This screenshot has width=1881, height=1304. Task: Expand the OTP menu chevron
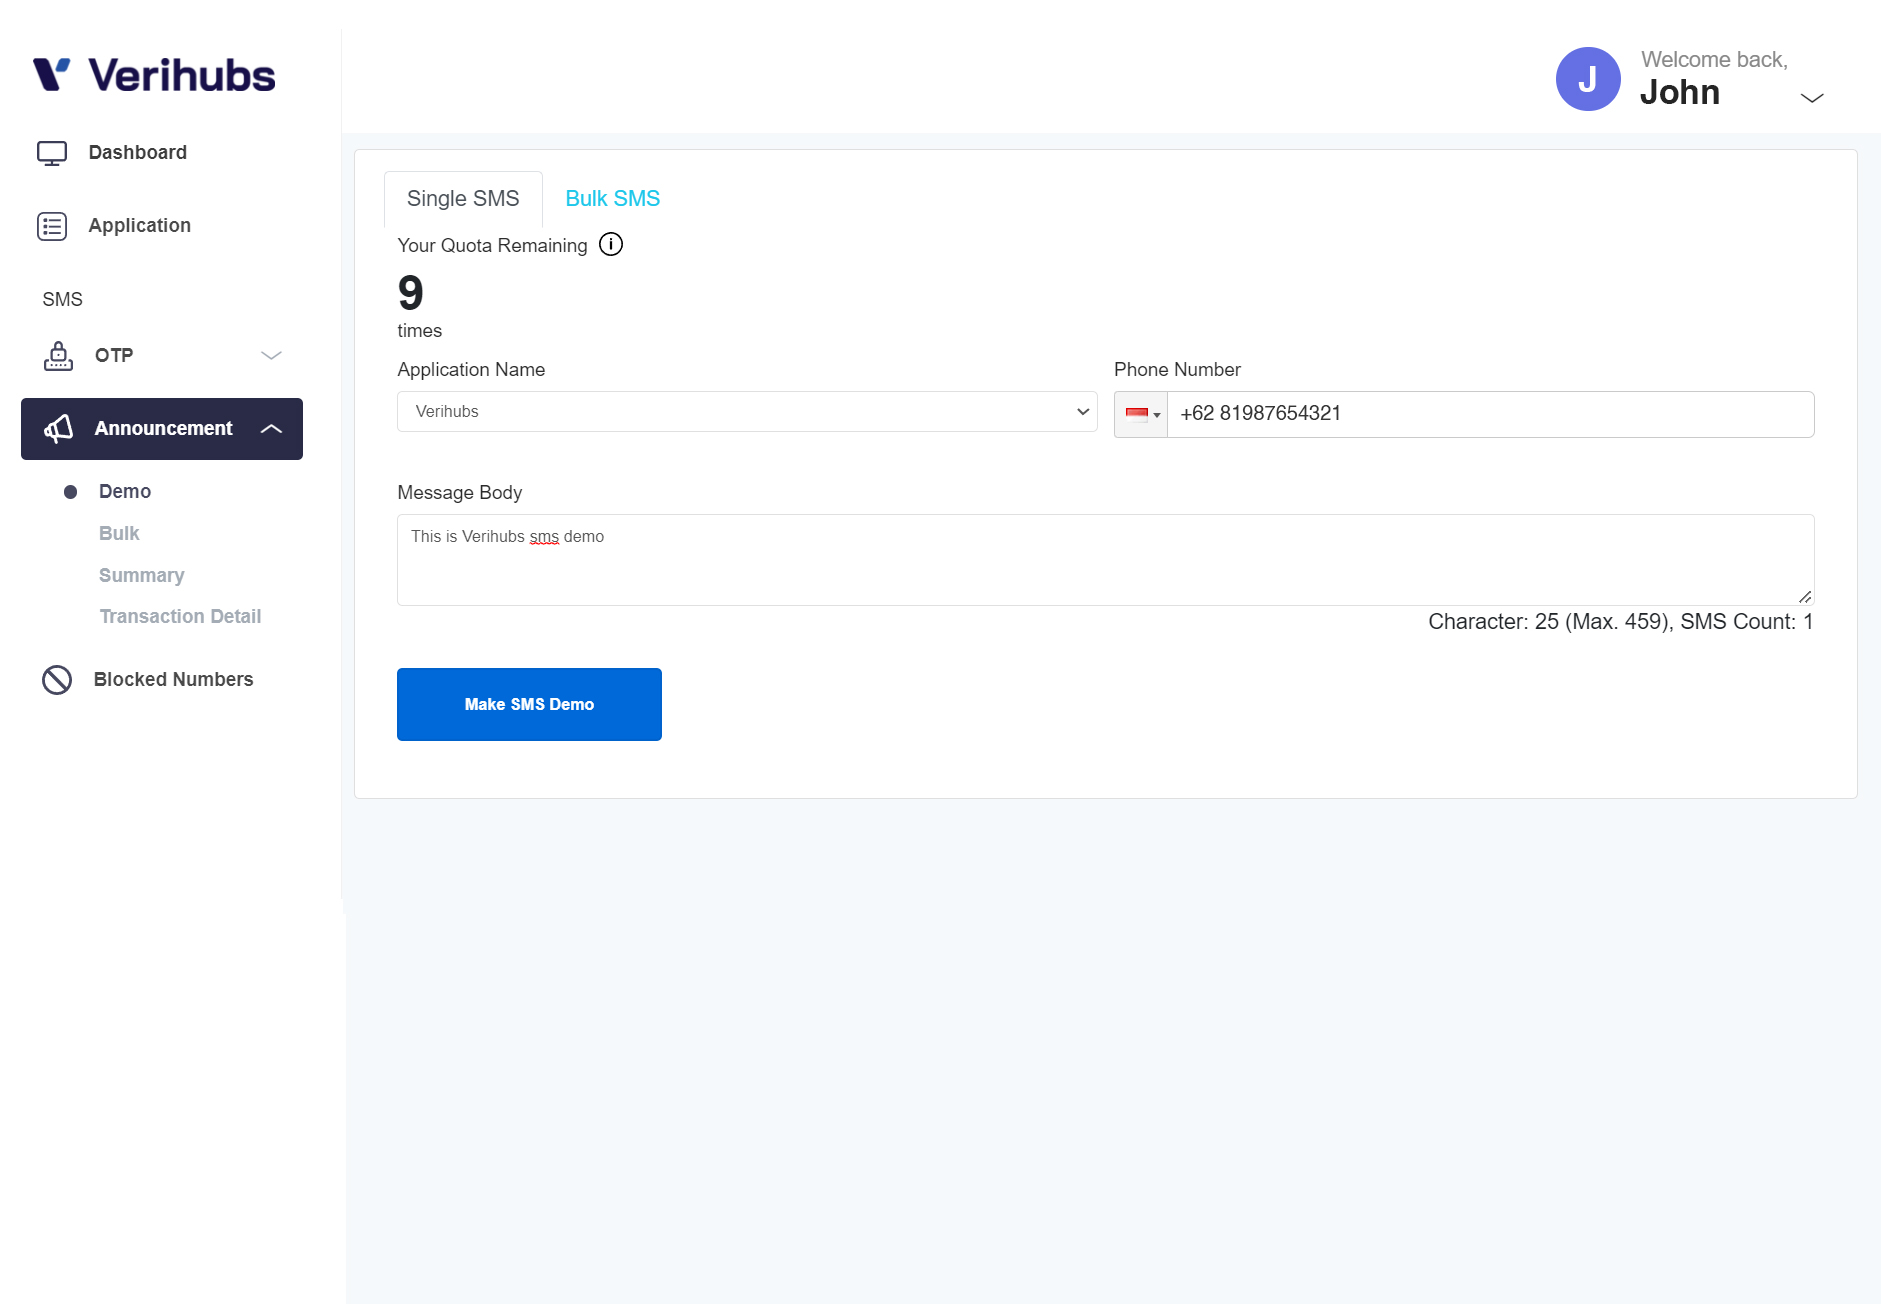pyautogui.click(x=271, y=356)
